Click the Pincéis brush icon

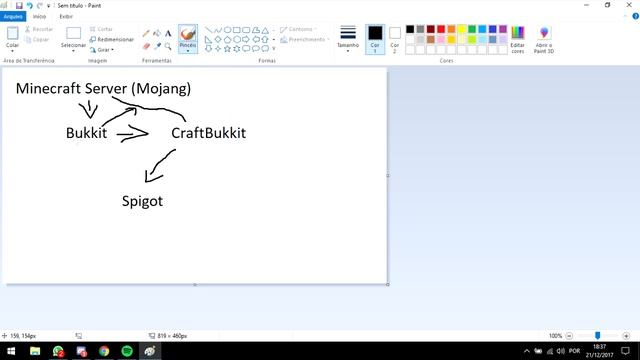[188, 33]
